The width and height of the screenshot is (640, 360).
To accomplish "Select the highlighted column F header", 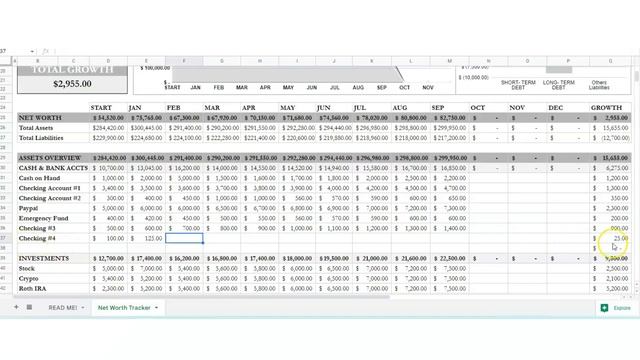I will (184, 61).
